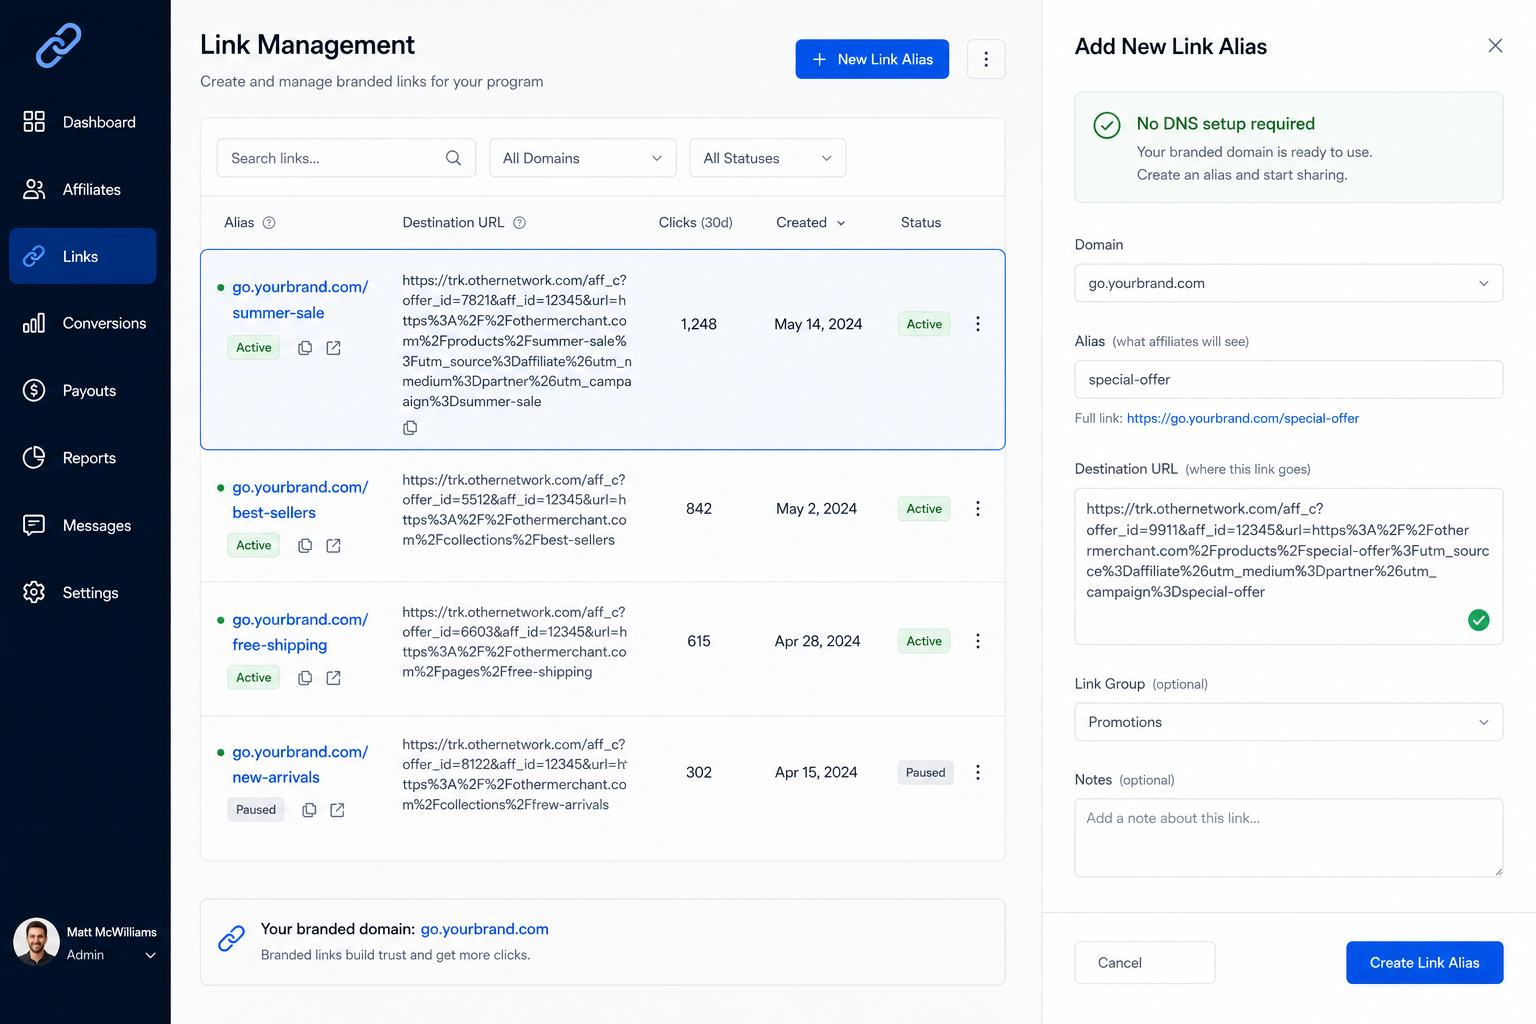Click the Create Link Alias button
1536x1024 pixels.
[x=1424, y=962]
